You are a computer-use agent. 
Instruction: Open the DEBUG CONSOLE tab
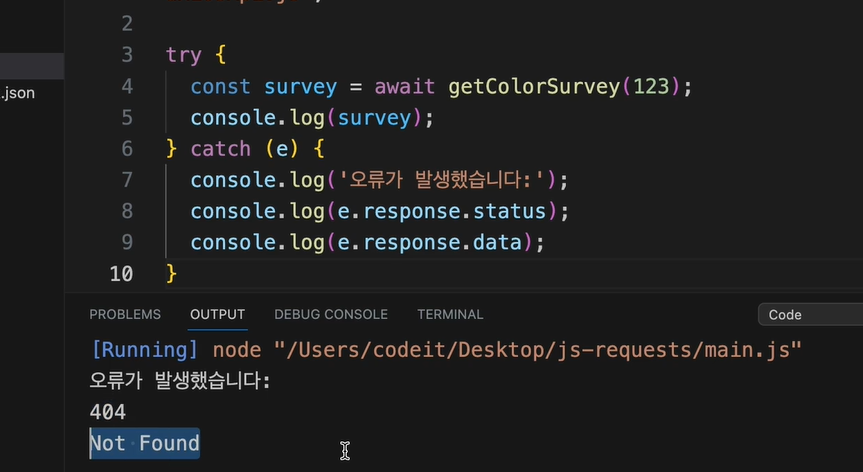tap(331, 315)
